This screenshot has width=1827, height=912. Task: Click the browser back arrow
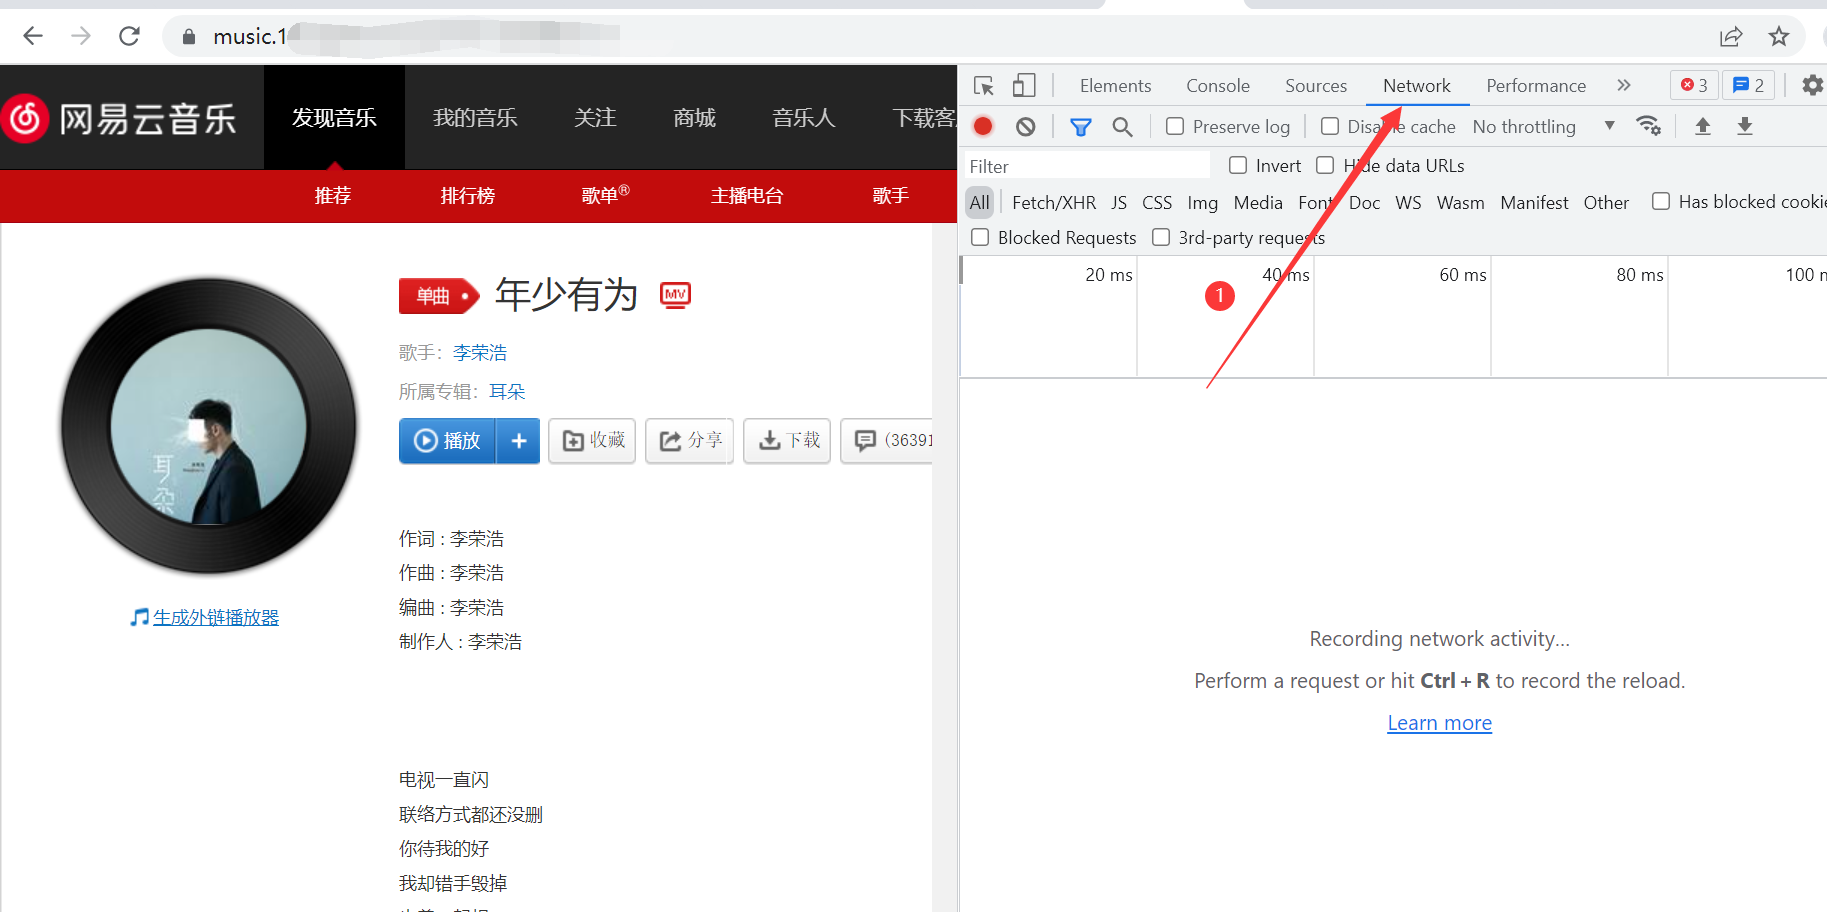coord(33,36)
